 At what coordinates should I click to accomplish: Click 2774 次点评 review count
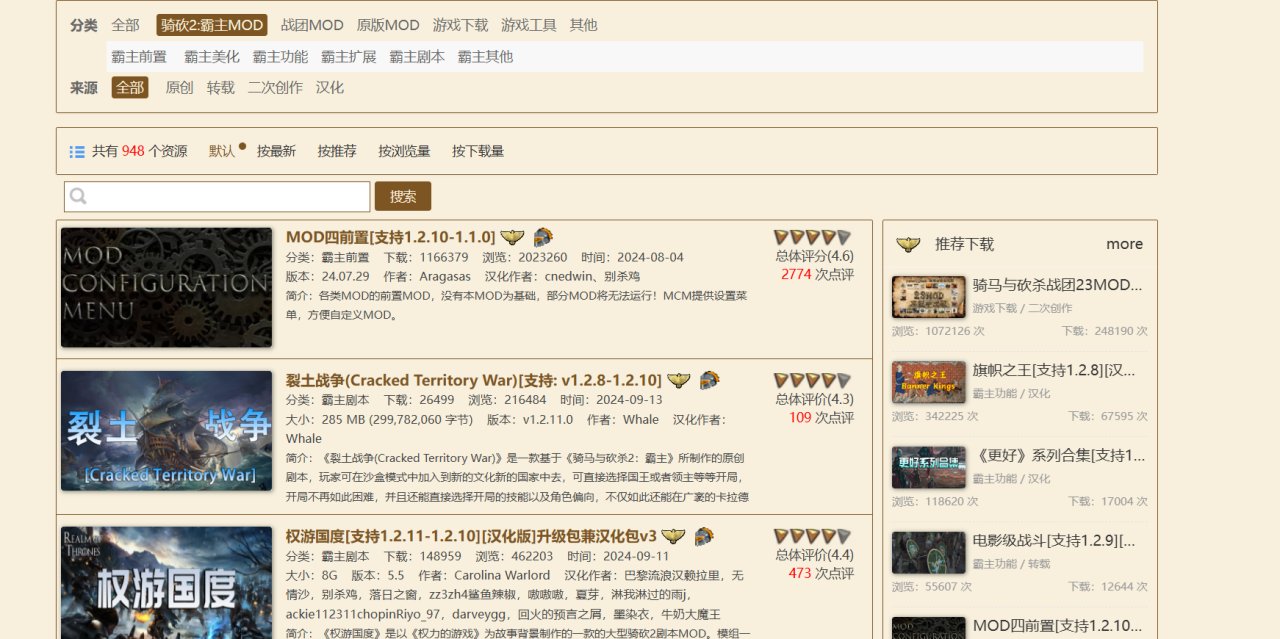[x=817, y=274]
